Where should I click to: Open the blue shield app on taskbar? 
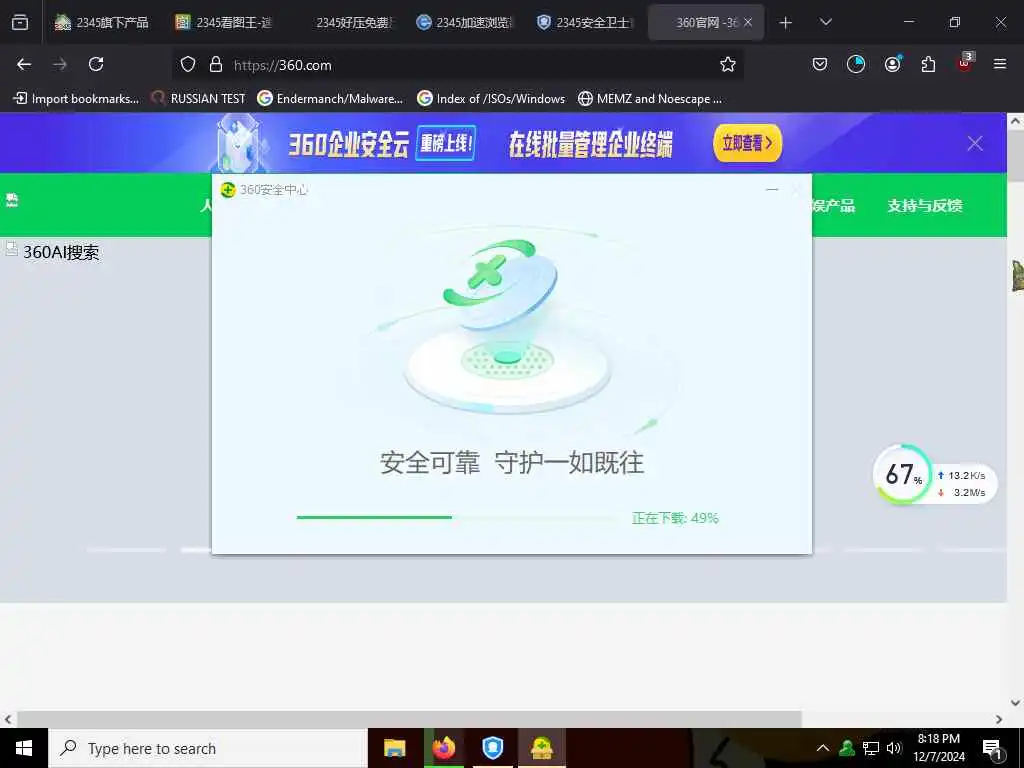pos(492,748)
